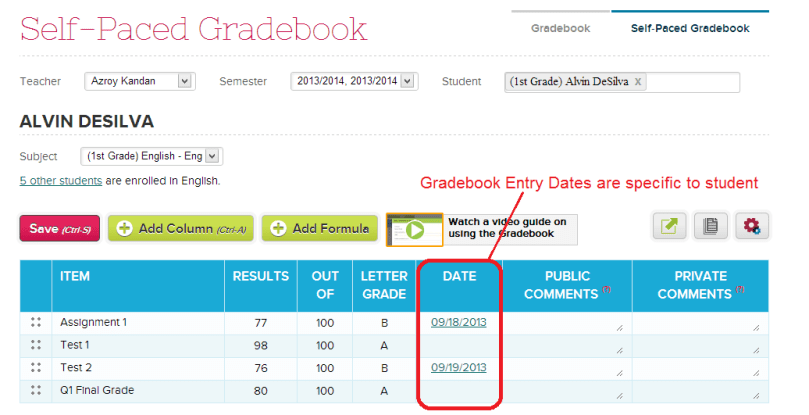809x415 pixels.
Task: Click the help mark beside Private Comments
Action: [740, 289]
